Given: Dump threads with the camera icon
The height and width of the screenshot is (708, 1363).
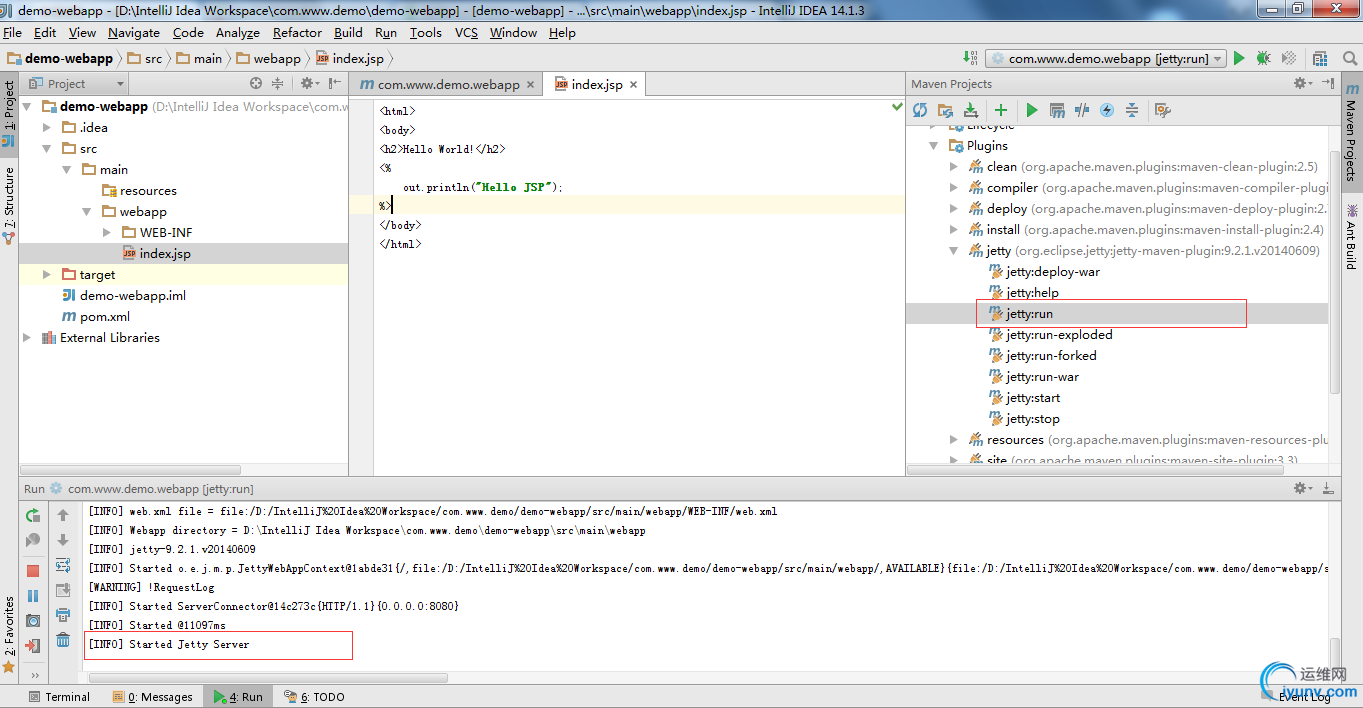Looking at the screenshot, I should 33,621.
